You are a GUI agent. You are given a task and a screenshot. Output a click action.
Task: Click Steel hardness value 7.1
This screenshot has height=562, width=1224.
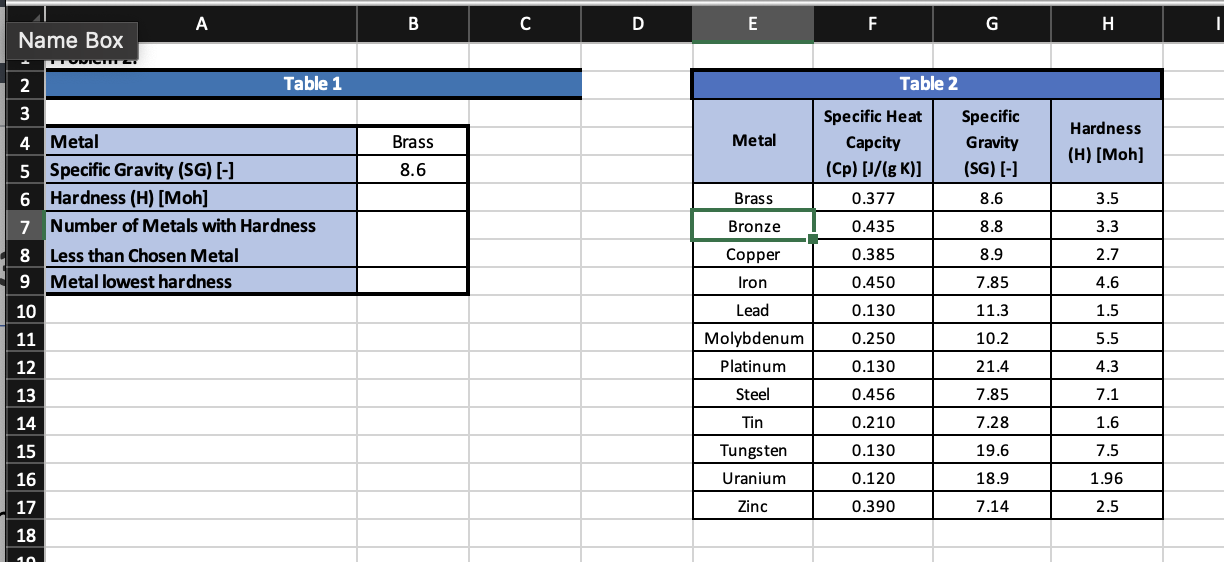1106,394
